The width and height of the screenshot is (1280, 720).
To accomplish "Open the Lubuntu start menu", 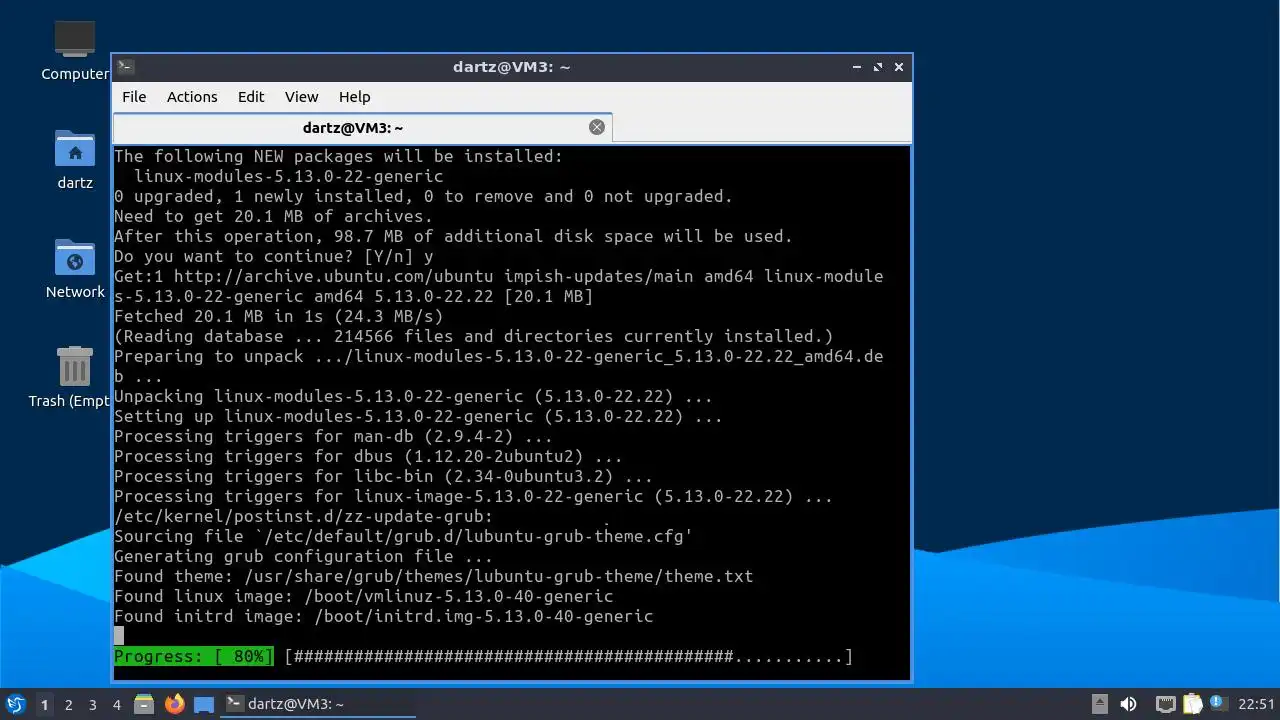I will tap(15, 704).
